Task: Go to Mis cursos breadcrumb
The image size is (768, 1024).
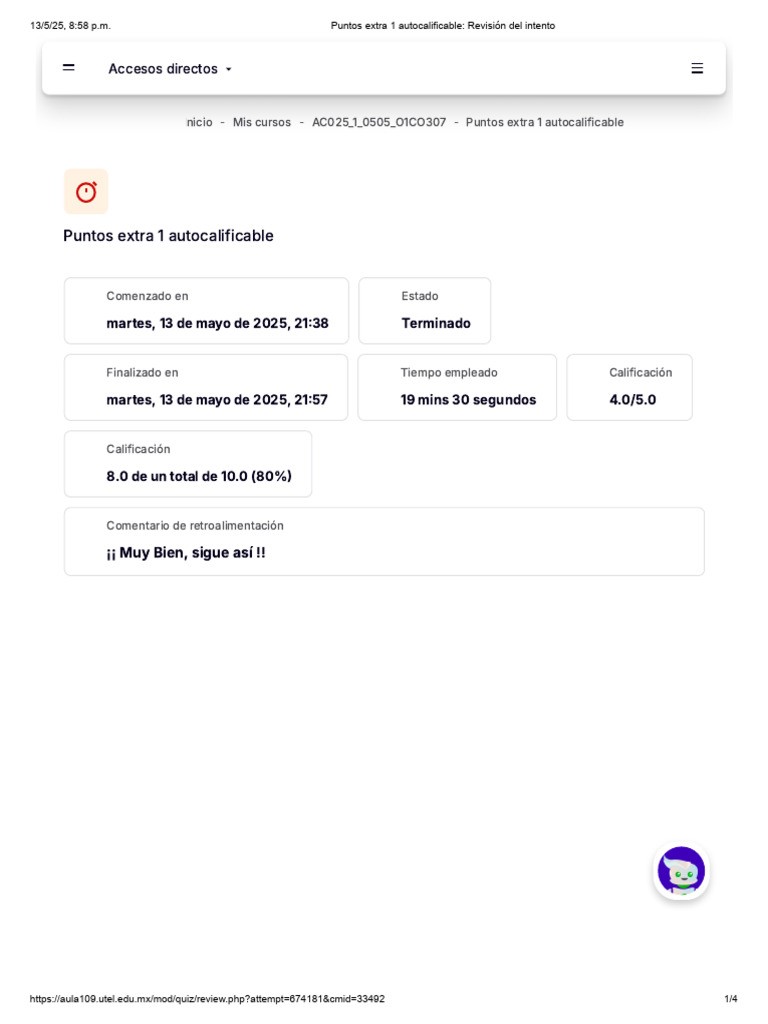Action: (262, 122)
